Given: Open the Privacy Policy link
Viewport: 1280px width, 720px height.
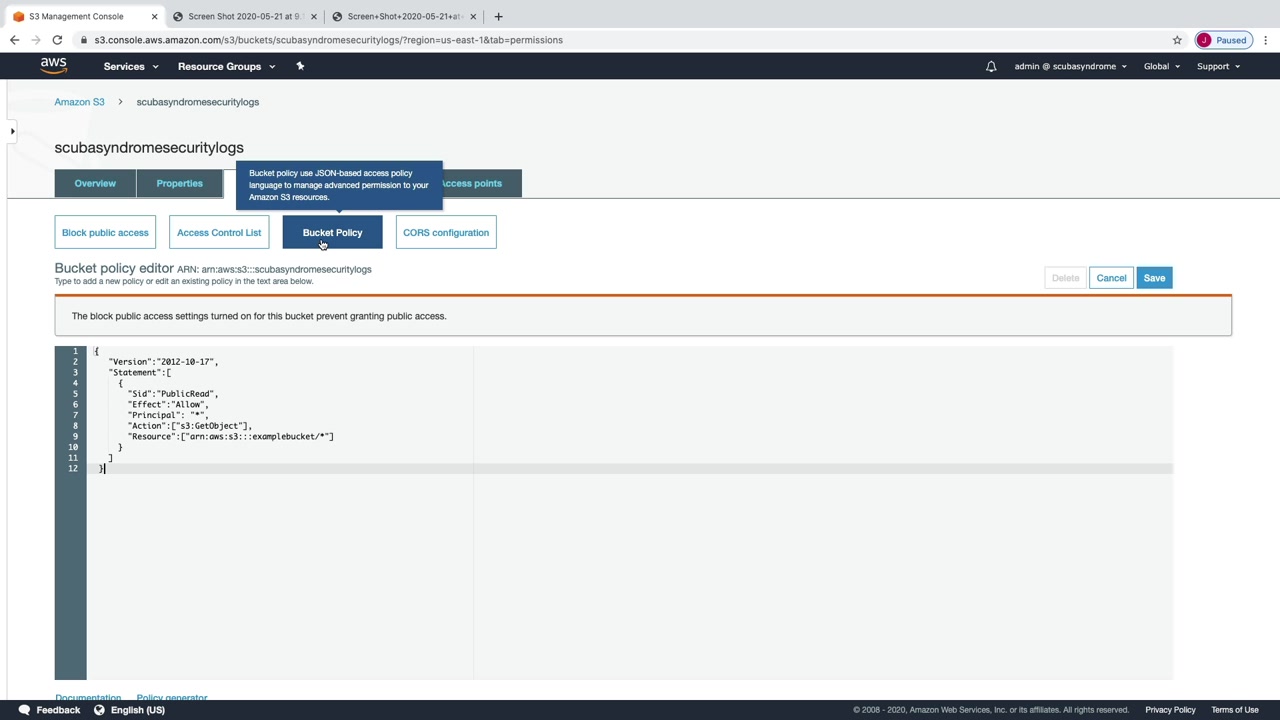Looking at the screenshot, I should tap(1170, 710).
